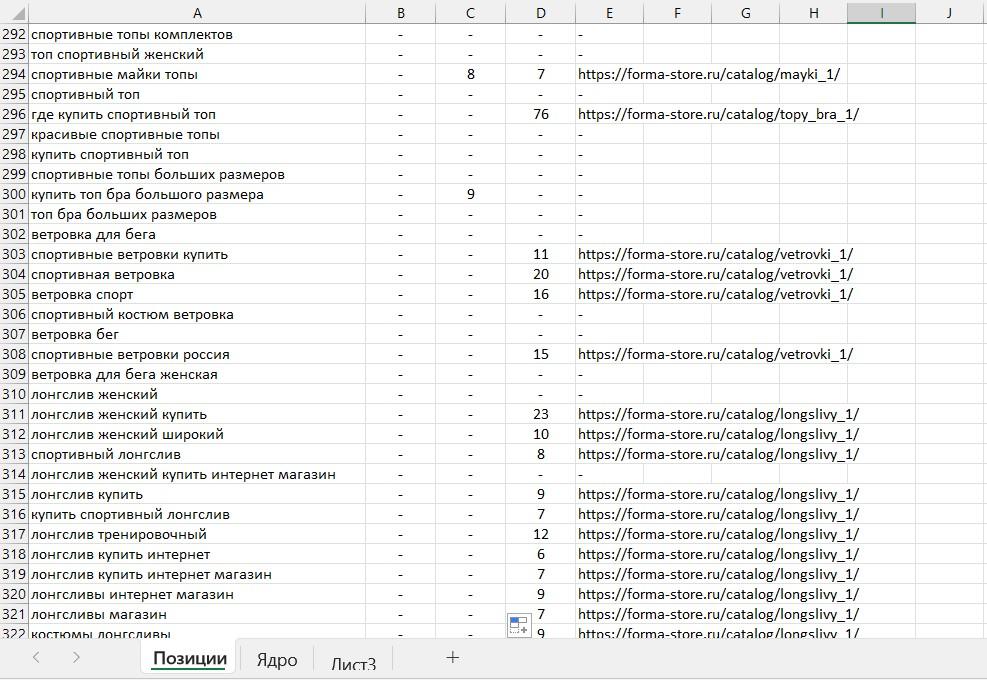Add a new sheet with the plus button
The image size is (987, 680).
coord(452,658)
